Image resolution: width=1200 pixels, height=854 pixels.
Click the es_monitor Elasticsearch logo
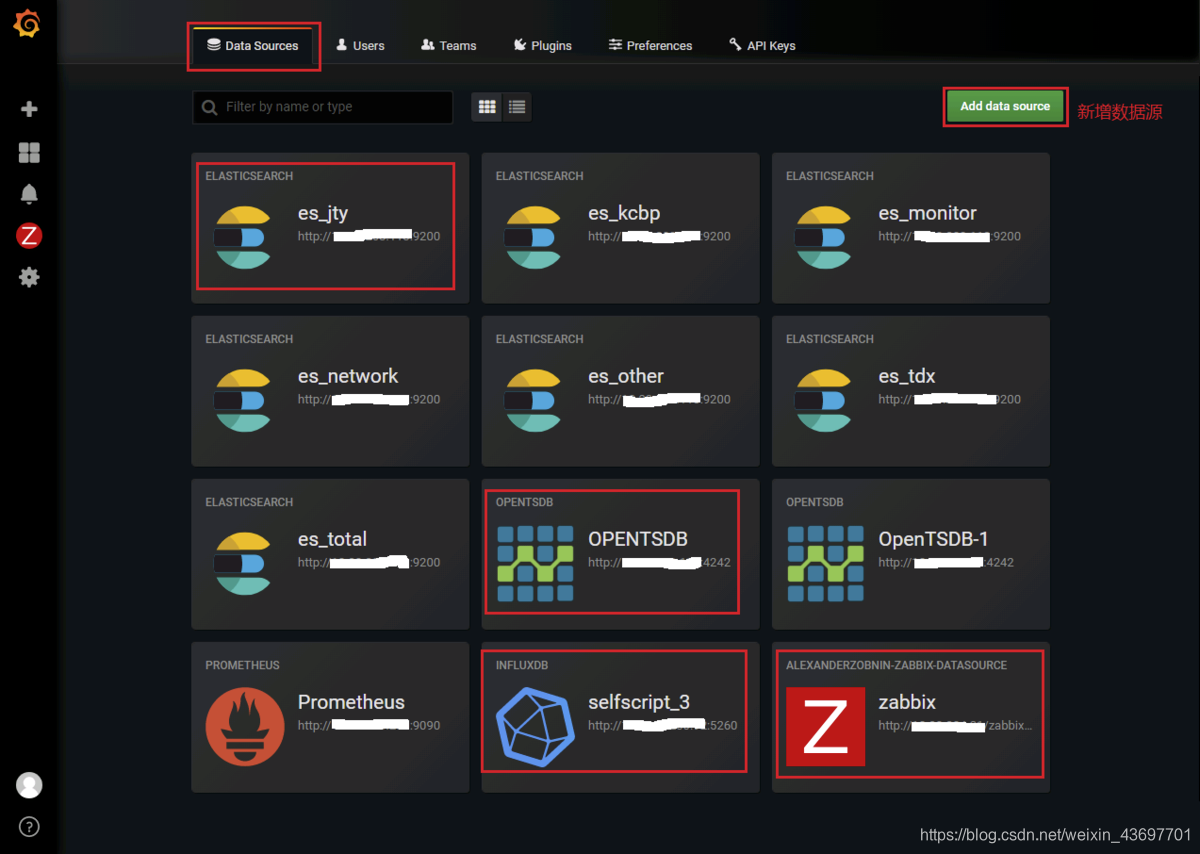(x=823, y=238)
